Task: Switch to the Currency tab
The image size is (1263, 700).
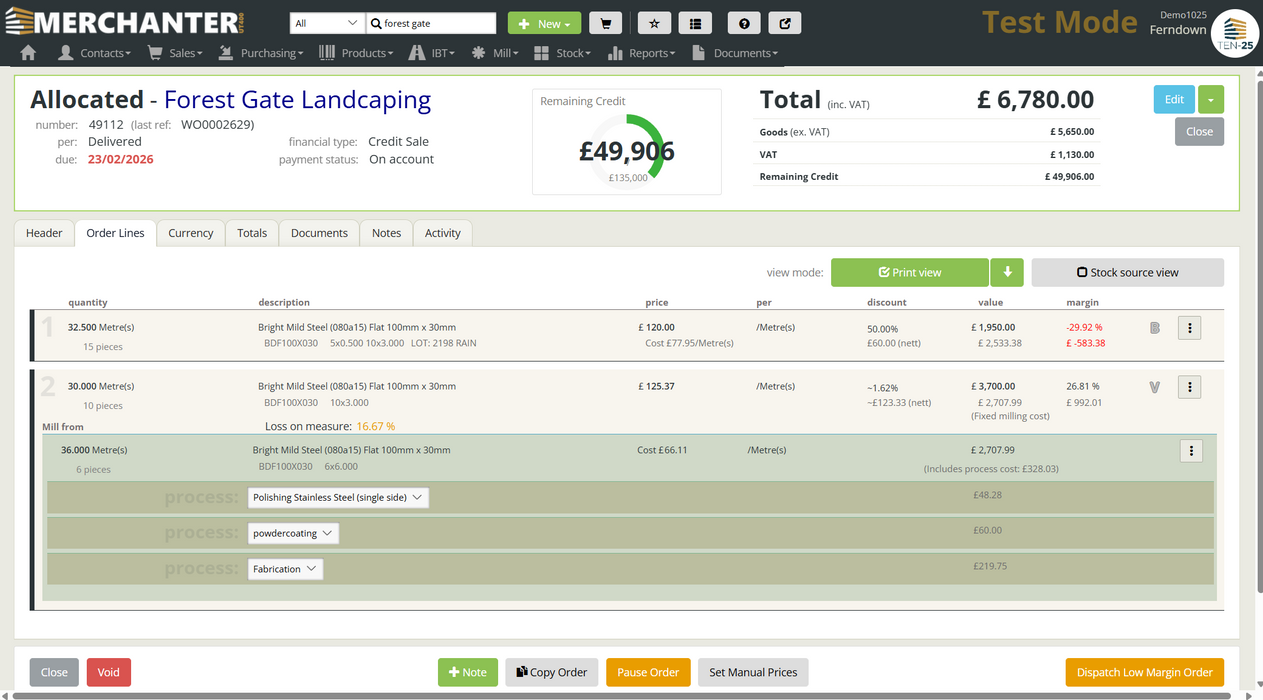Action: tap(191, 233)
